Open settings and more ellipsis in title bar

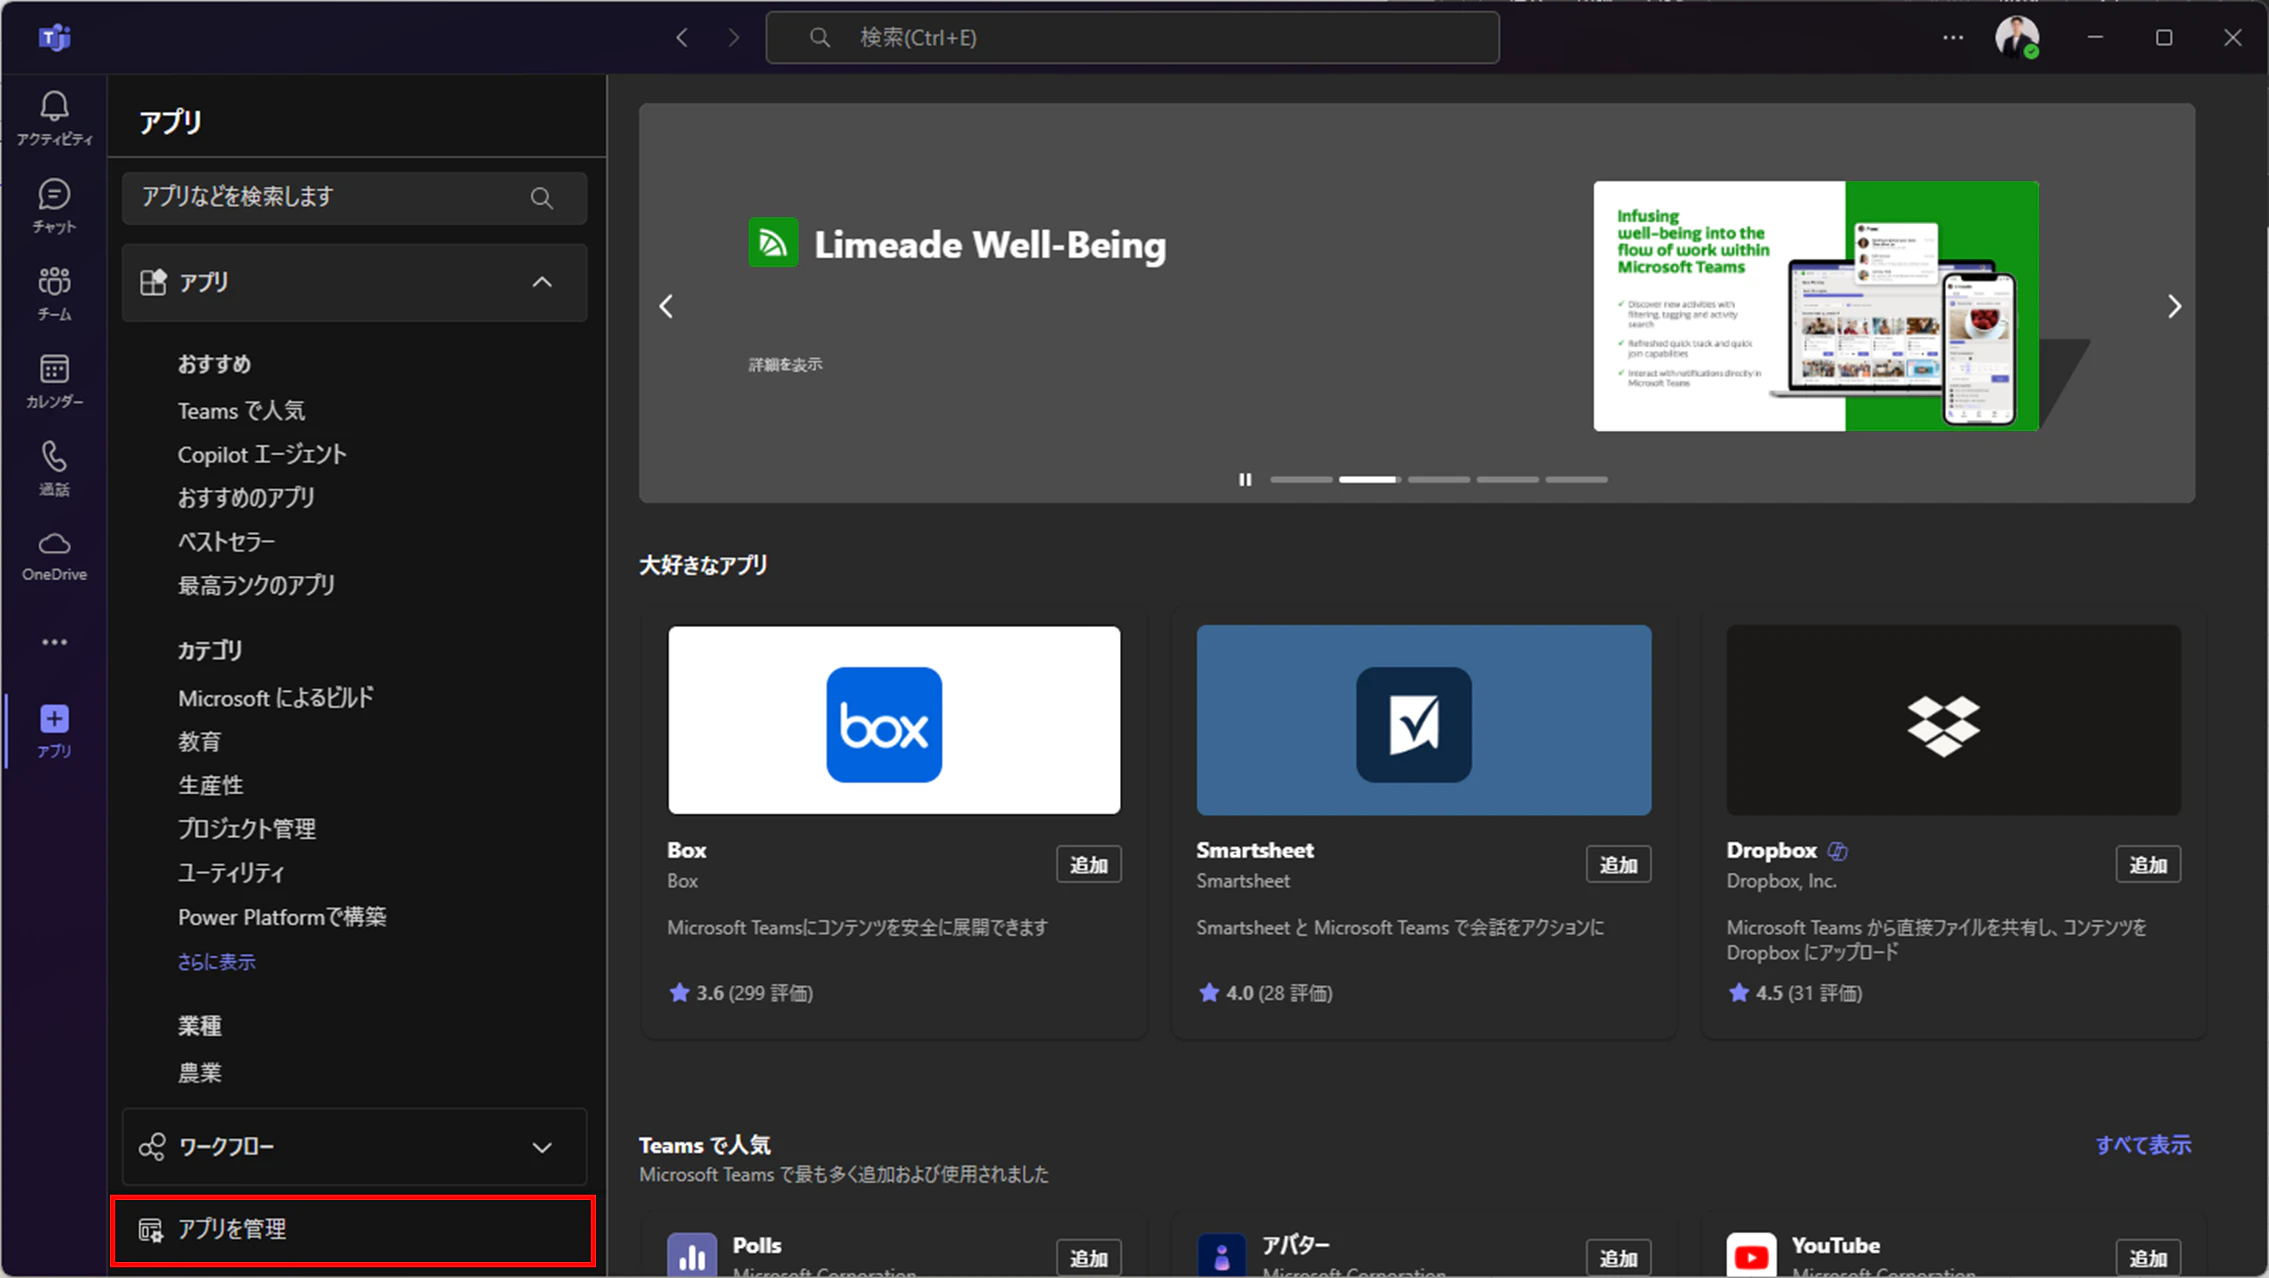point(1953,38)
